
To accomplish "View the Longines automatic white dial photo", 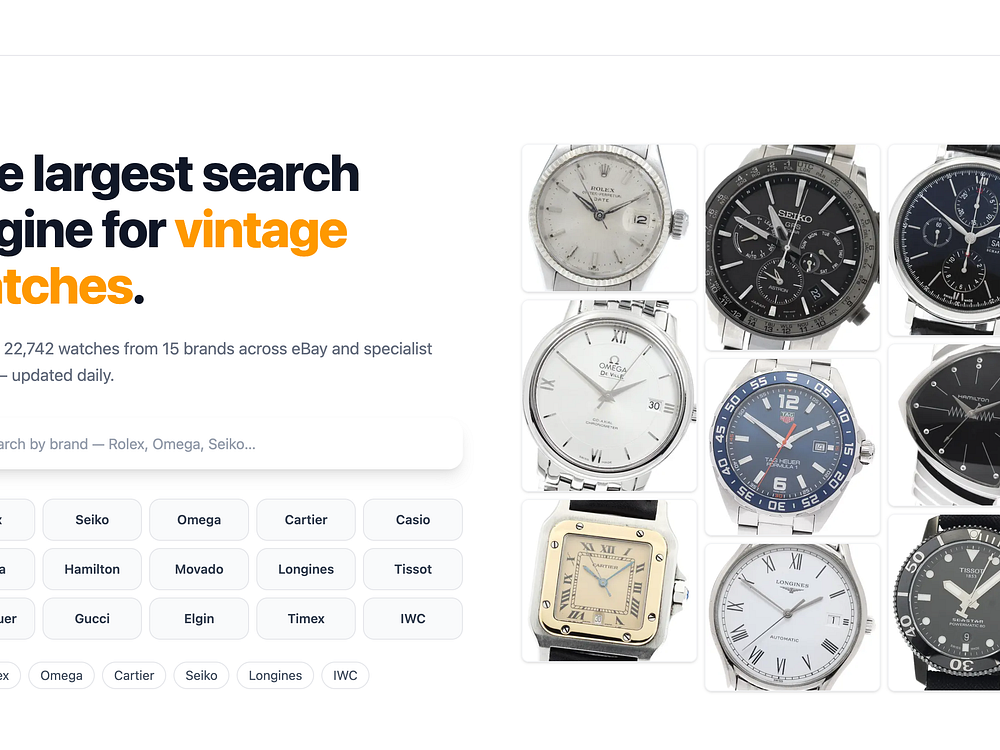I will tap(792, 617).
